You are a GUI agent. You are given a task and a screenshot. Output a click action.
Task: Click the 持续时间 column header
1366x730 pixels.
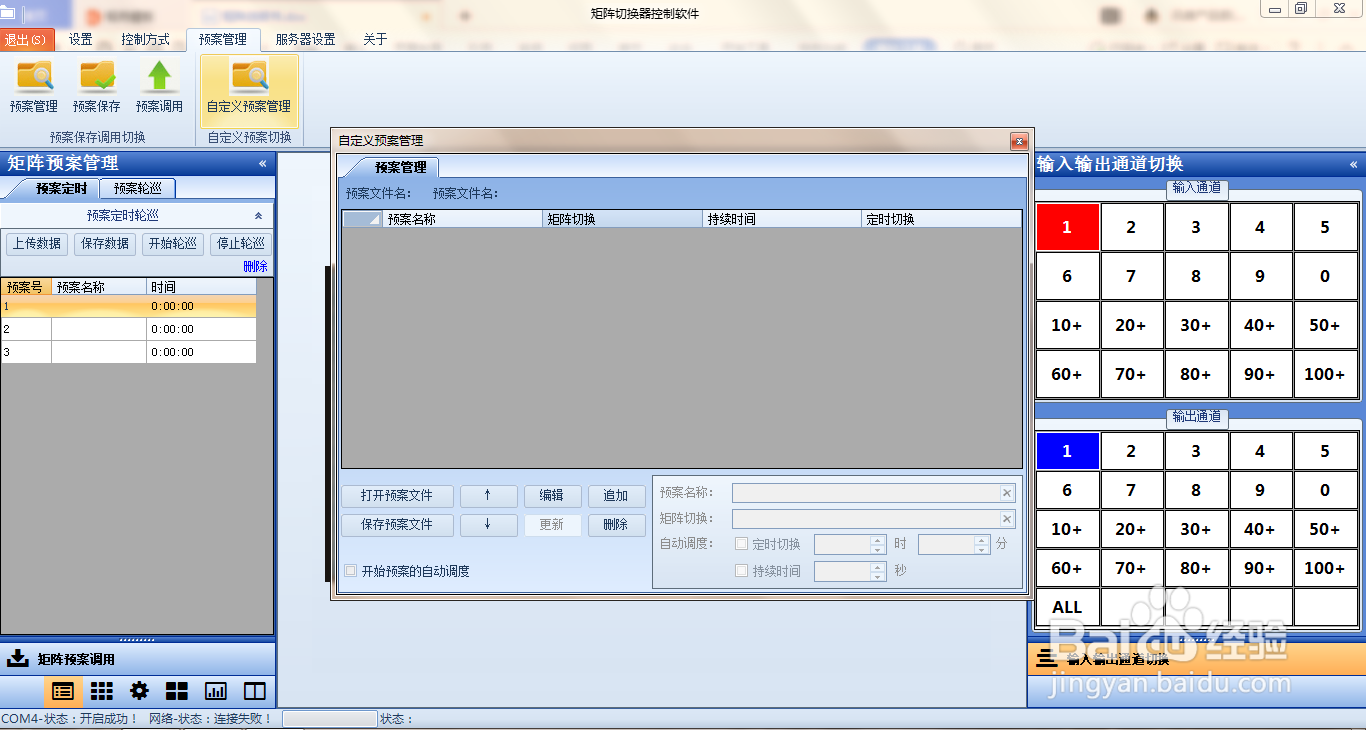782,219
